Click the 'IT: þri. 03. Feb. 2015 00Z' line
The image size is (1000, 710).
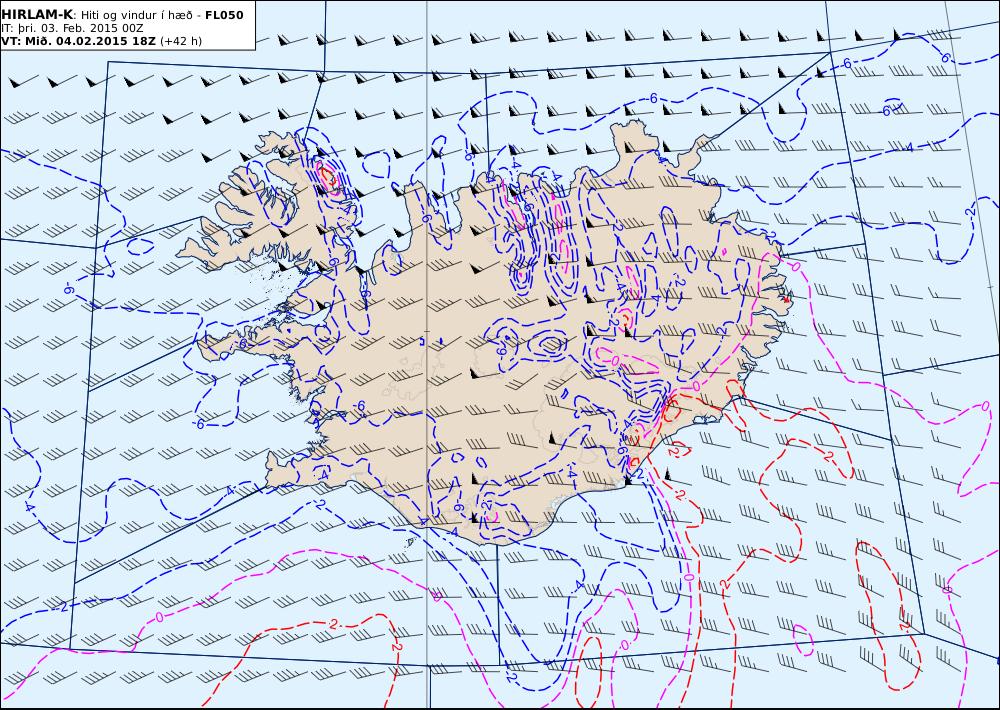[72, 28]
